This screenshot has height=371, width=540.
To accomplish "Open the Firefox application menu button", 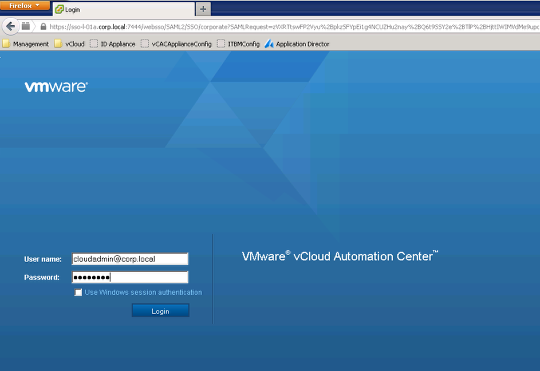I will pyautogui.click(x=25, y=5).
